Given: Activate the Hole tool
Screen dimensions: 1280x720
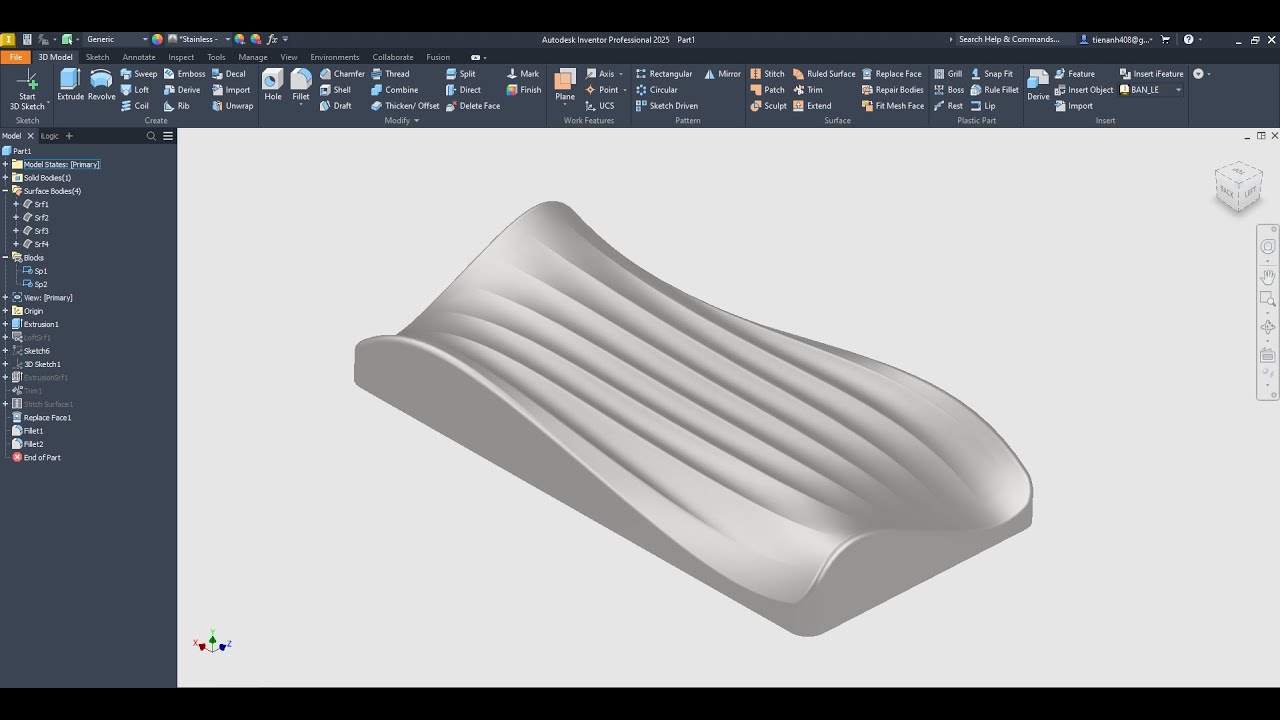Looking at the screenshot, I should [x=272, y=86].
